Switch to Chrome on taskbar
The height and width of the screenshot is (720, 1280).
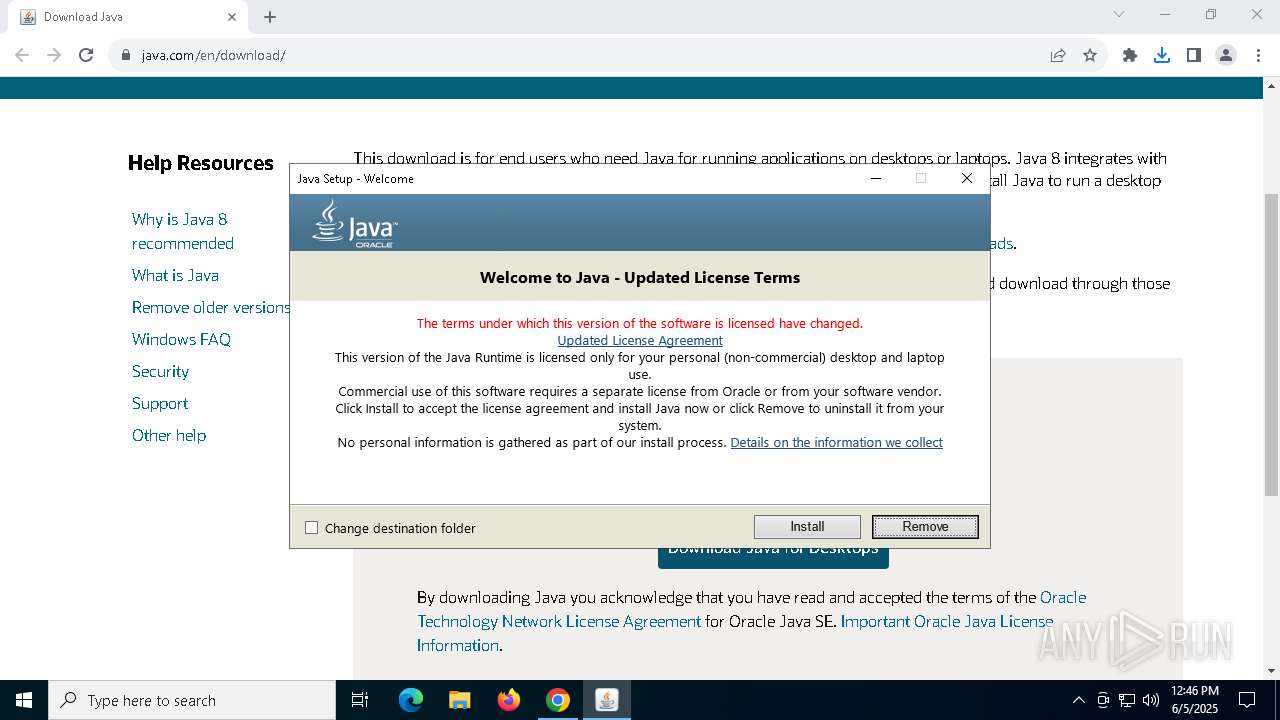[x=557, y=700]
